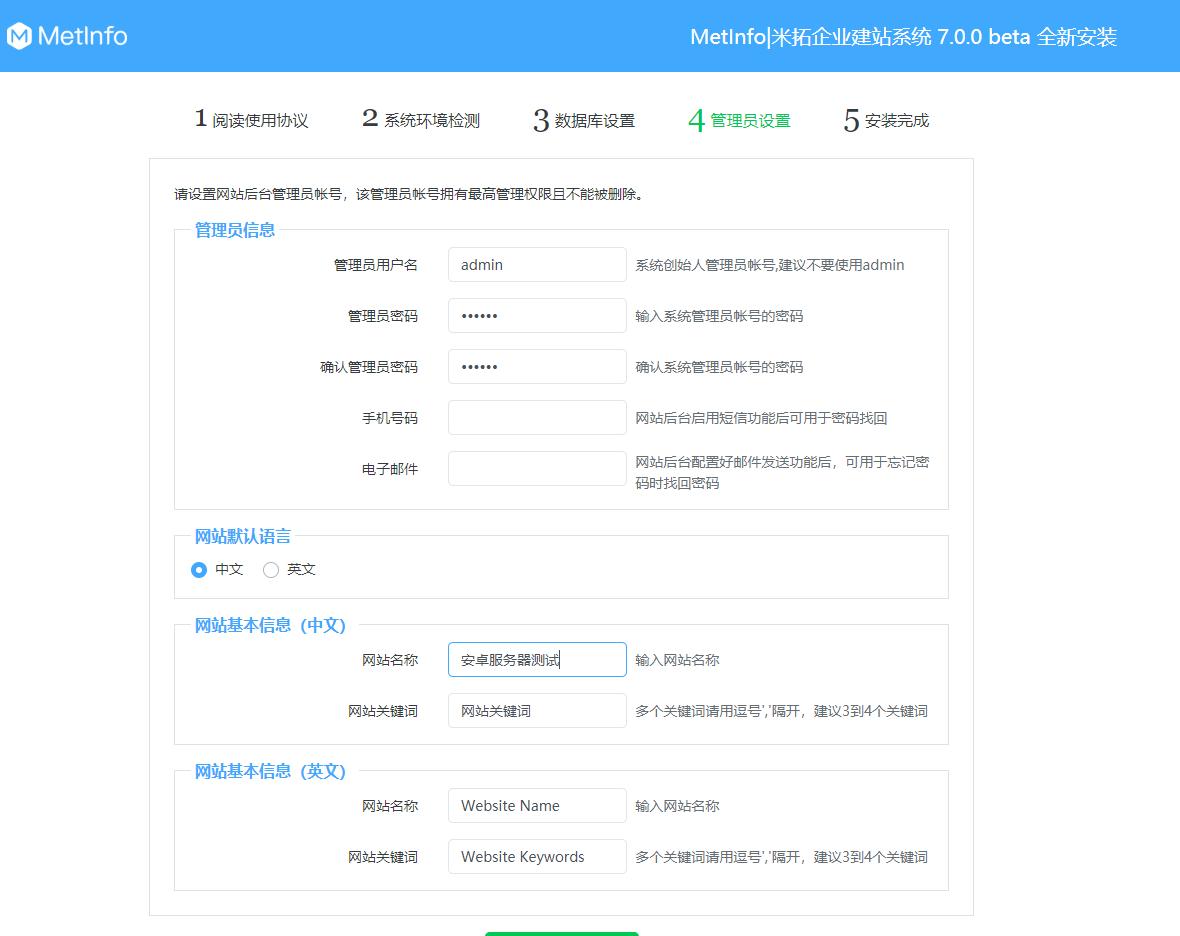Click inside the admin username field
The width and height of the screenshot is (1180, 936).
(537, 264)
